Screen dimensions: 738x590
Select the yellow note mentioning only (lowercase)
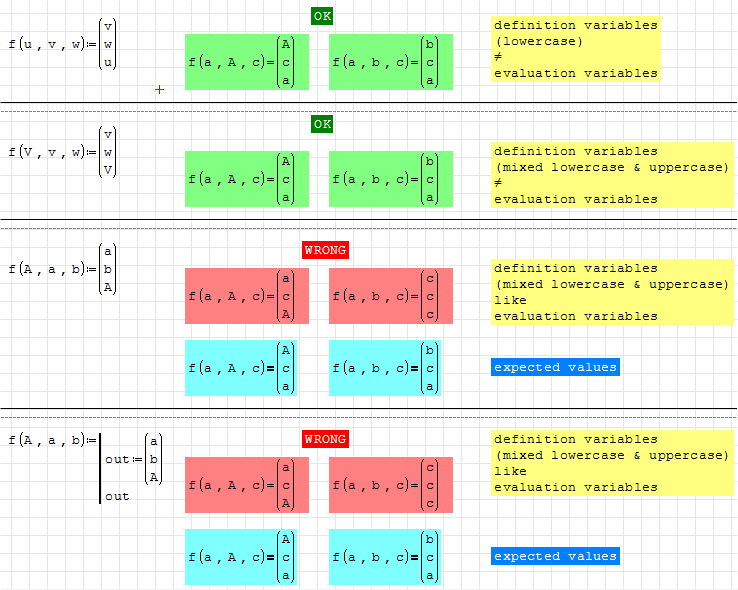click(575, 49)
